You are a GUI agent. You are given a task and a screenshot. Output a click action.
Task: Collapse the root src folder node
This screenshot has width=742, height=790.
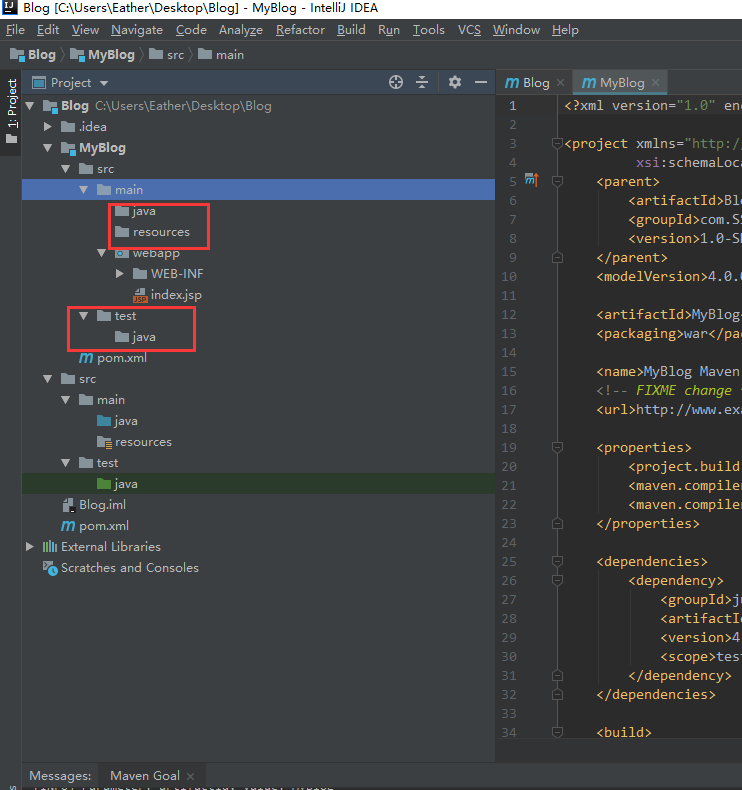[48, 379]
